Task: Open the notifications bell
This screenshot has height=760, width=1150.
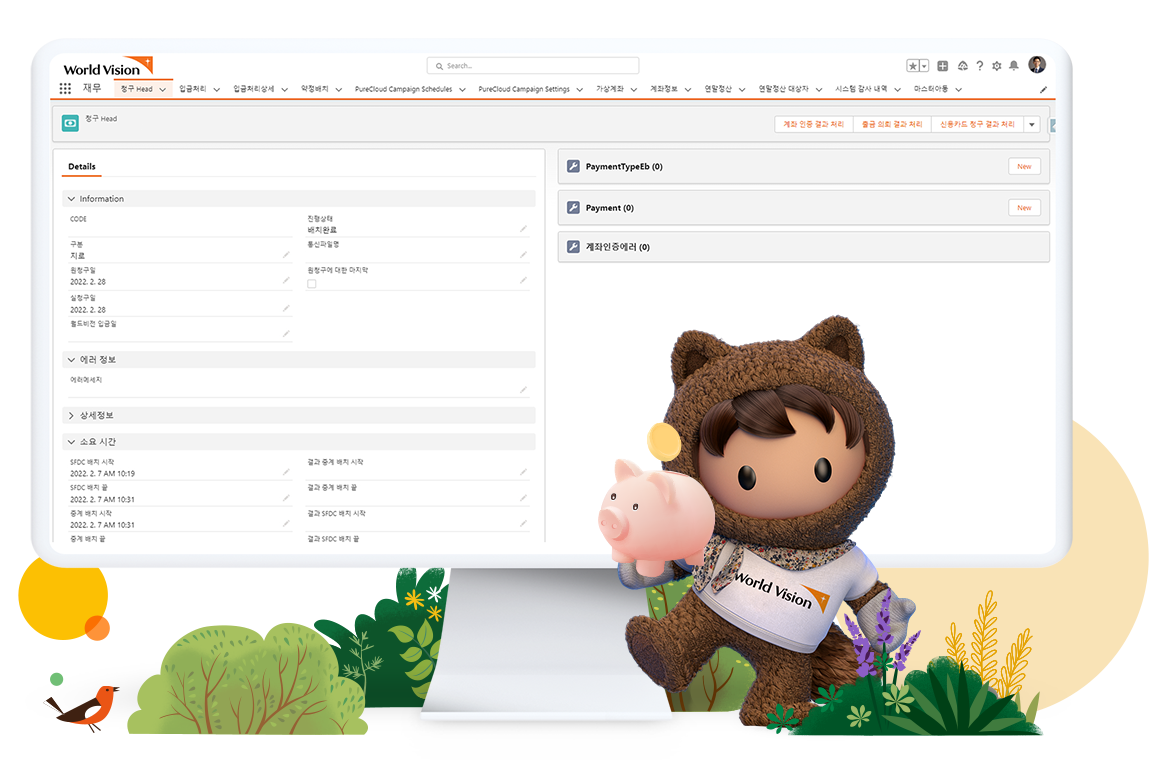Action: (1014, 66)
